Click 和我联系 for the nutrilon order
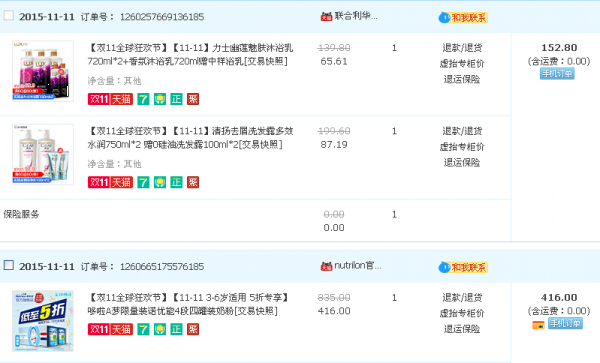Viewport: 600px width, 363px height. coord(463,267)
